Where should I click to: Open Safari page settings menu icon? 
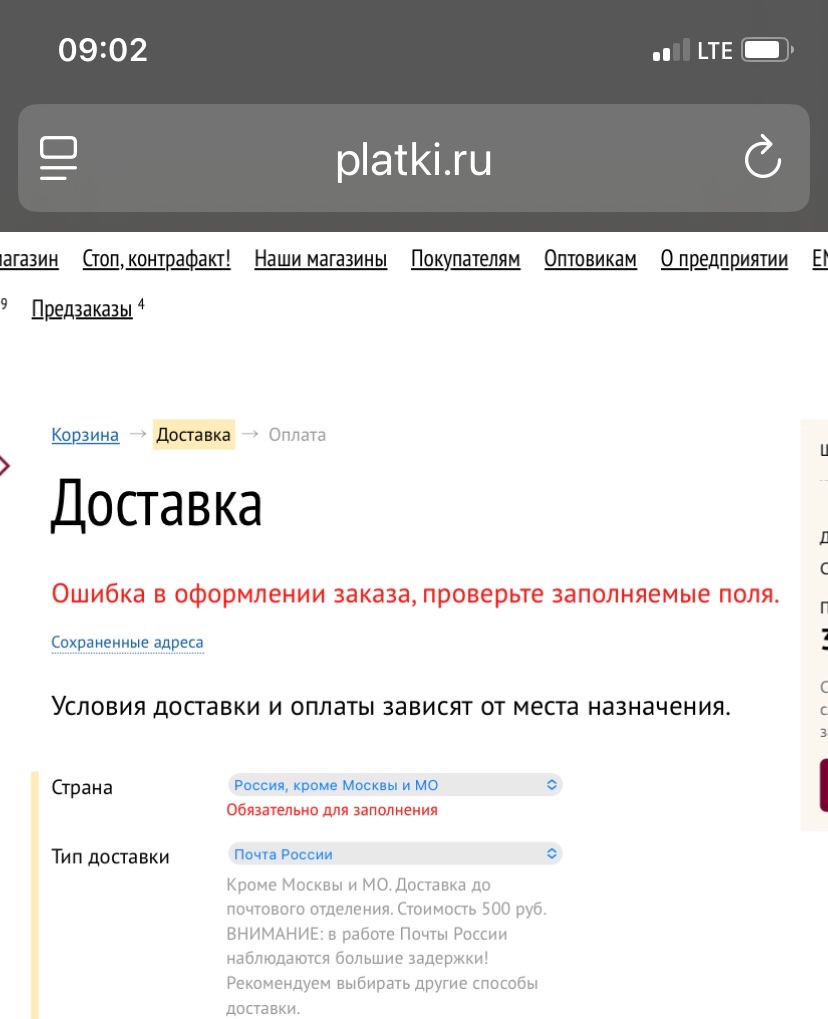point(59,159)
